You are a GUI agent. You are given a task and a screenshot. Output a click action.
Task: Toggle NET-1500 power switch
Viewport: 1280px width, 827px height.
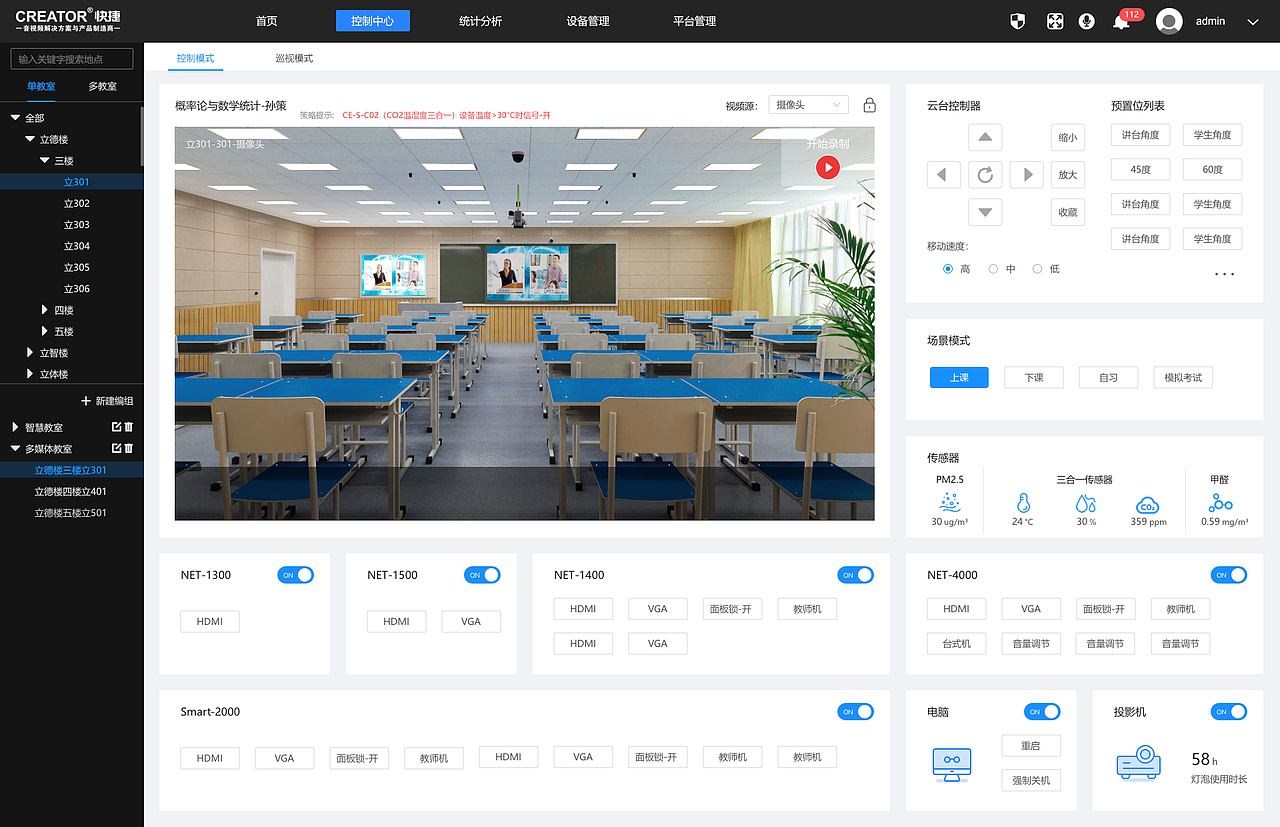[x=482, y=575]
